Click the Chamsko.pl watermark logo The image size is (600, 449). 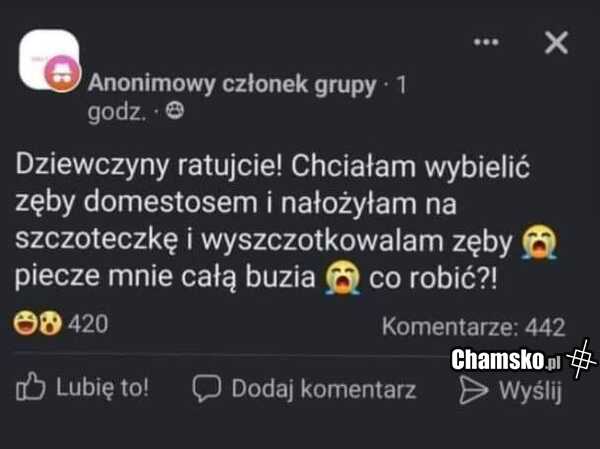(x=523, y=359)
